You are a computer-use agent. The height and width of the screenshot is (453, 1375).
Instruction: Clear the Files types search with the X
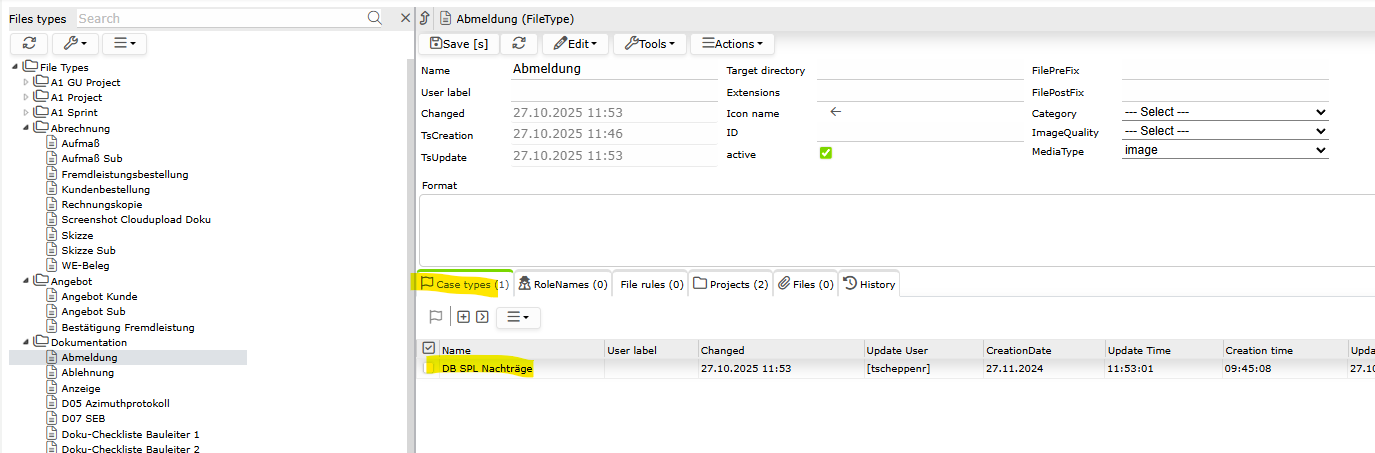[x=405, y=18]
